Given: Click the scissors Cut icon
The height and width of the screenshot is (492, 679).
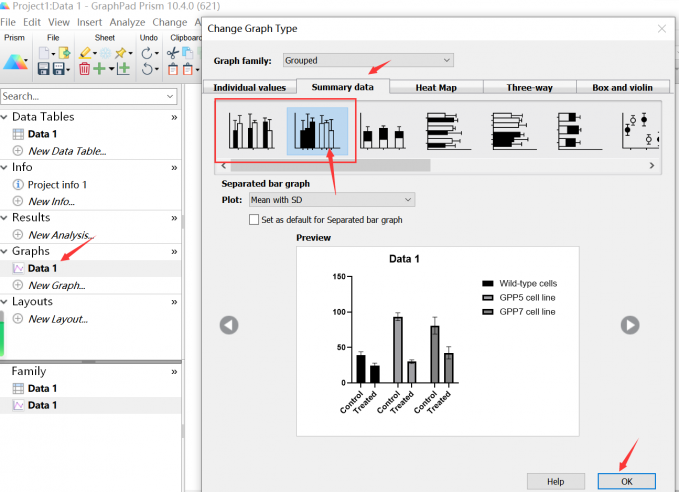Looking at the screenshot, I should coord(172,53).
